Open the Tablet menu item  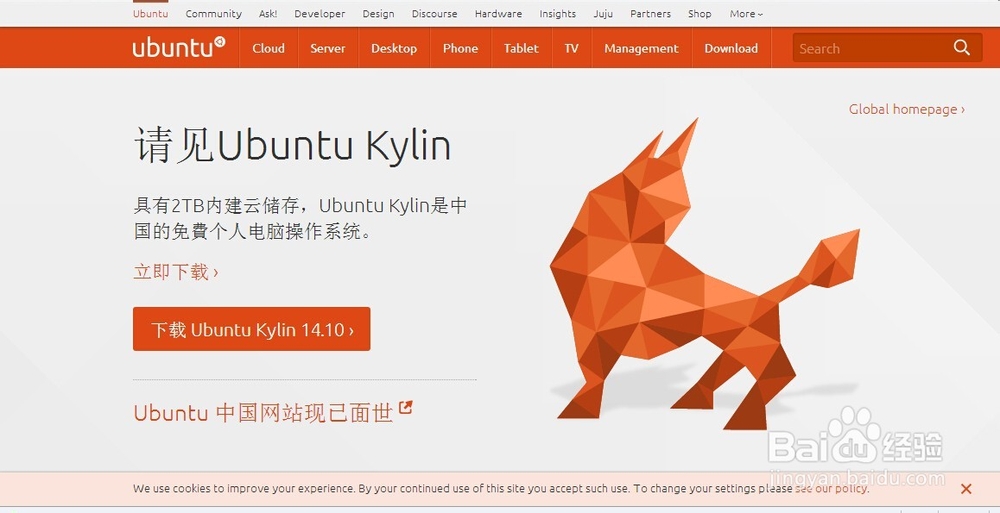point(521,48)
